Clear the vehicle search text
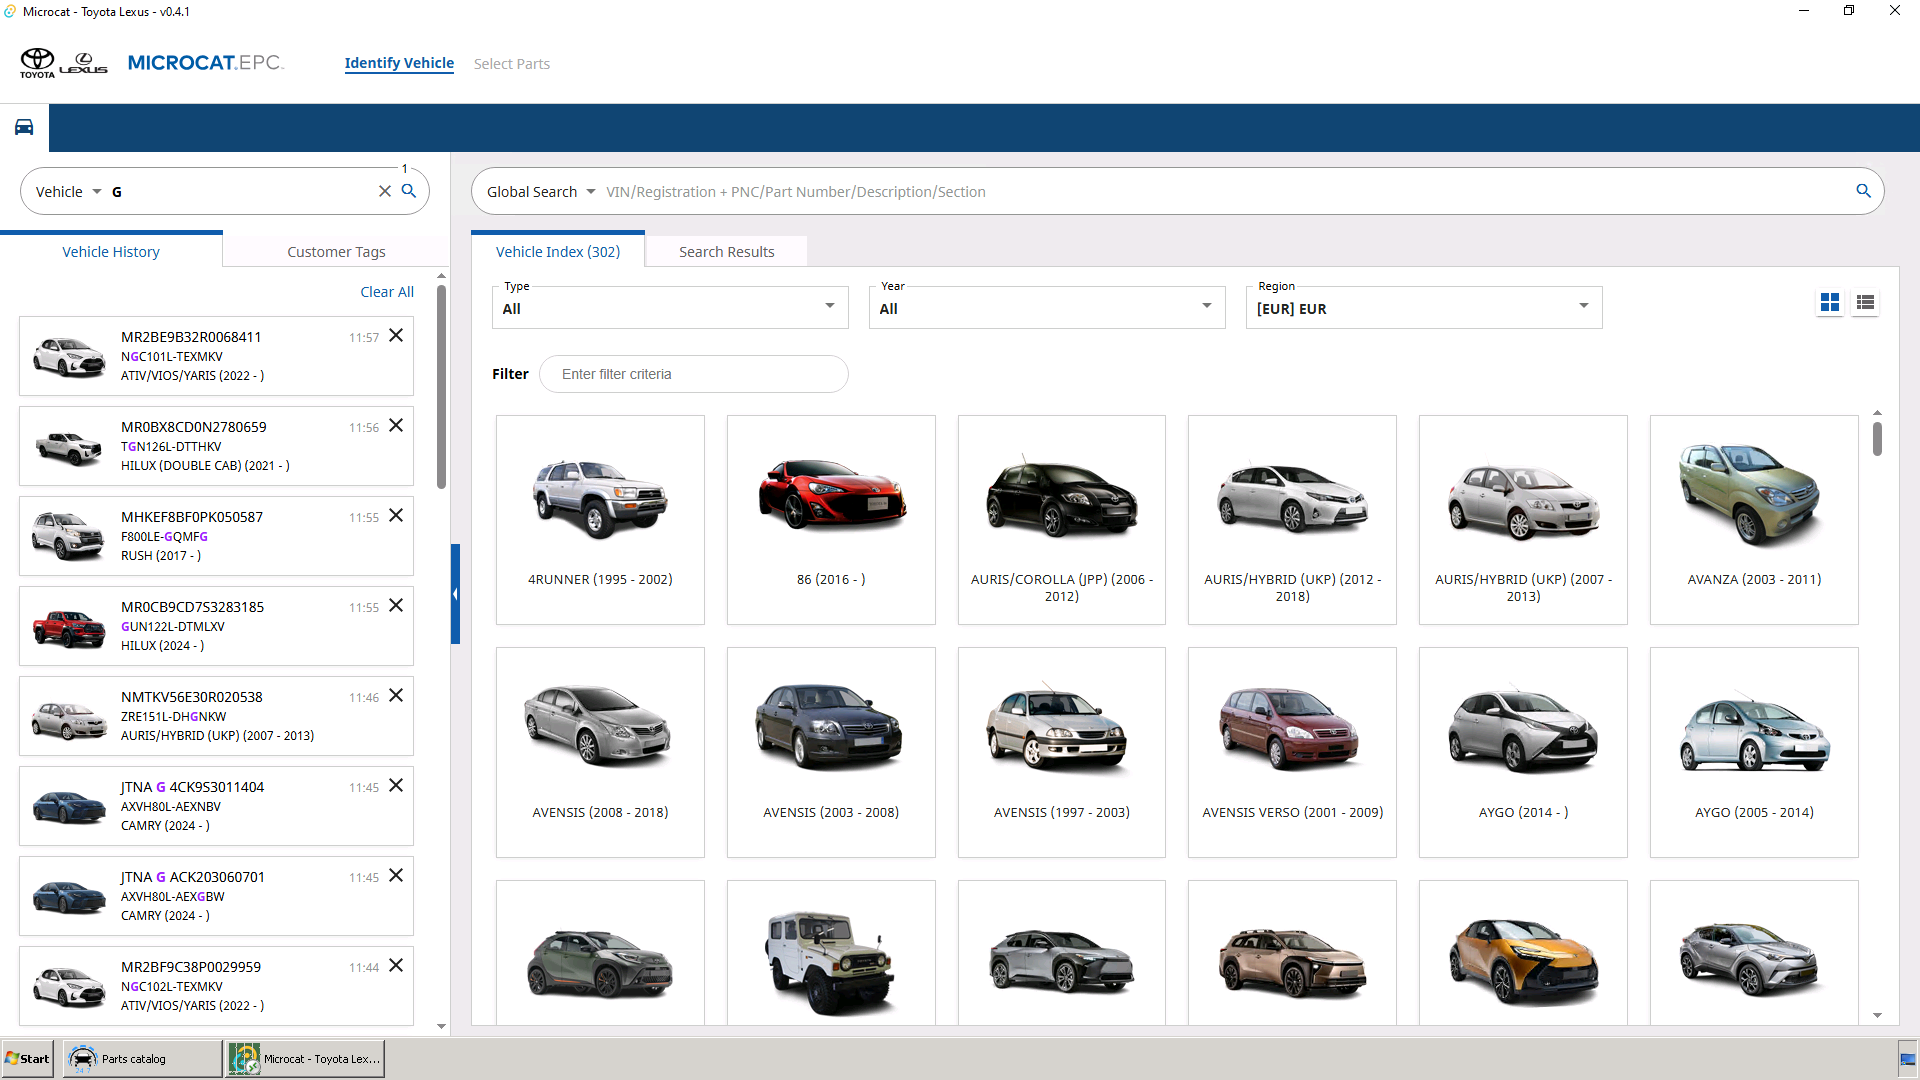1920x1080 pixels. tap(384, 191)
